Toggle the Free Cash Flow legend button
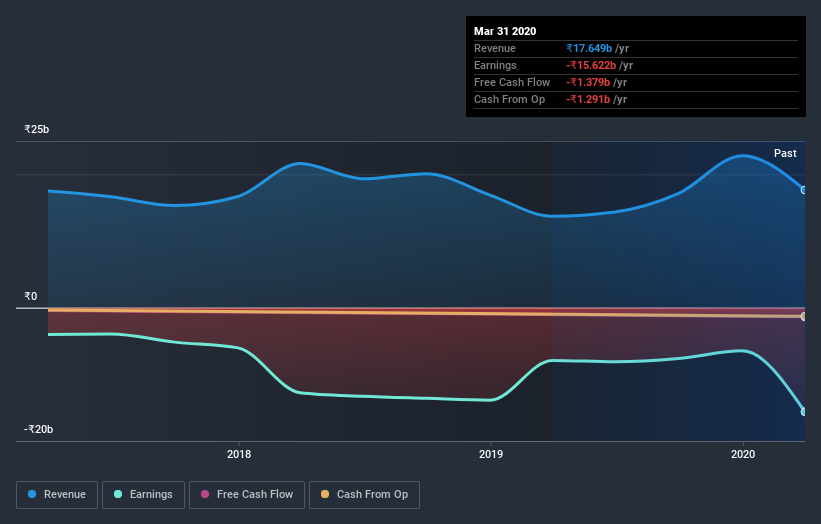The height and width of the screenshot is (524, 821). click(247, 495)
